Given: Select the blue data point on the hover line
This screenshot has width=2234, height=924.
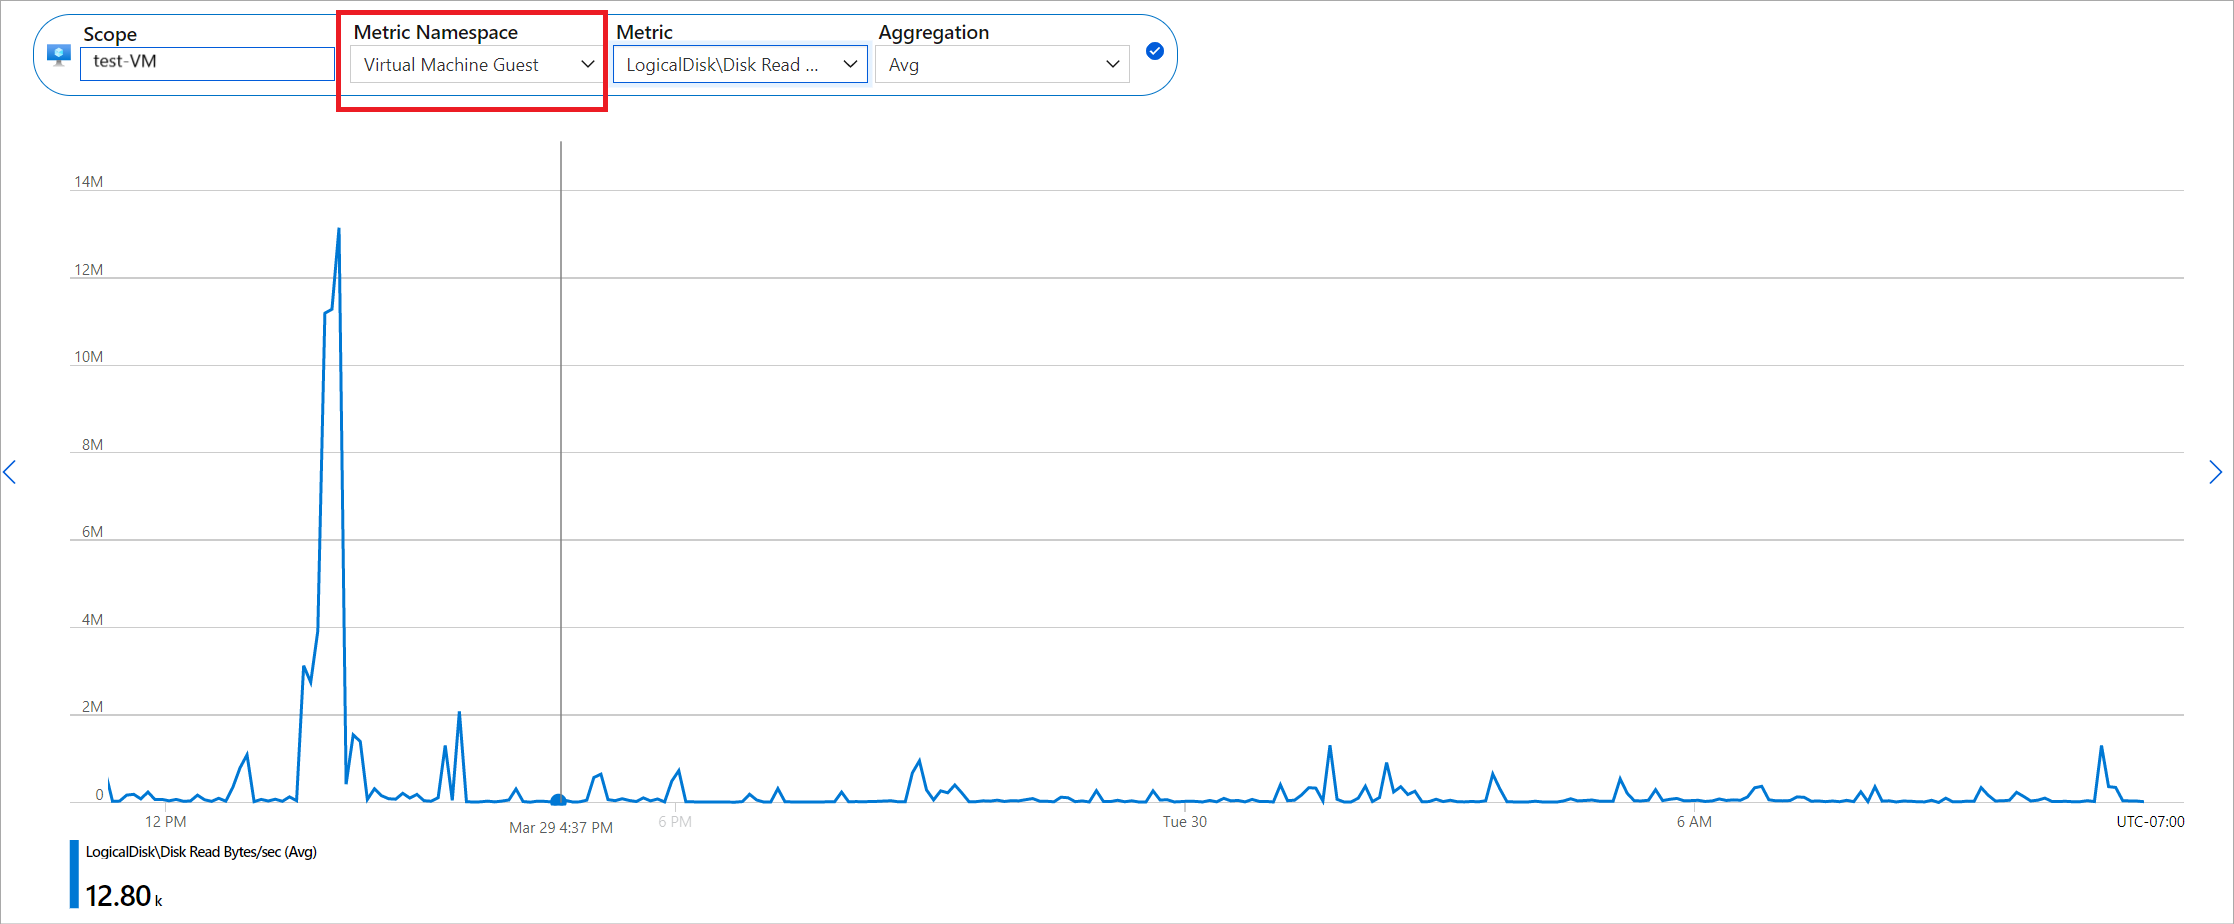Looking at the screenshot, I should point(559,800).
